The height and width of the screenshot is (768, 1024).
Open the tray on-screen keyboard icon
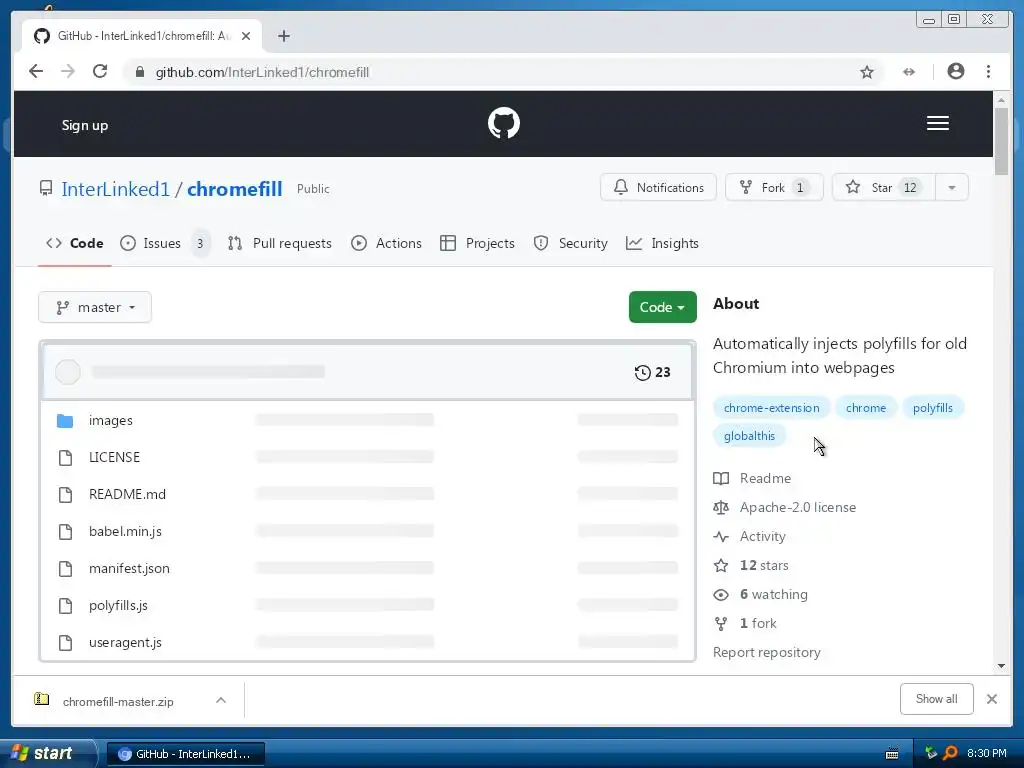(892, 754)
